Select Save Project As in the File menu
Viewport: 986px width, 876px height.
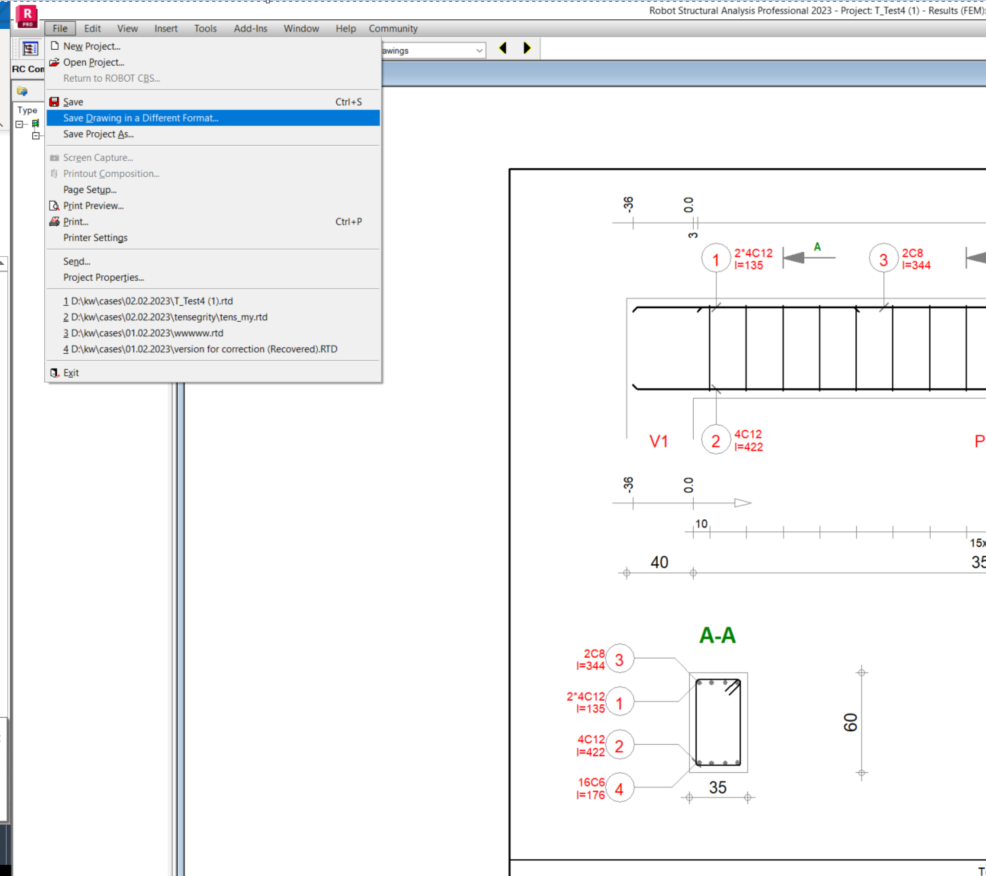click(x=100, y=133)
